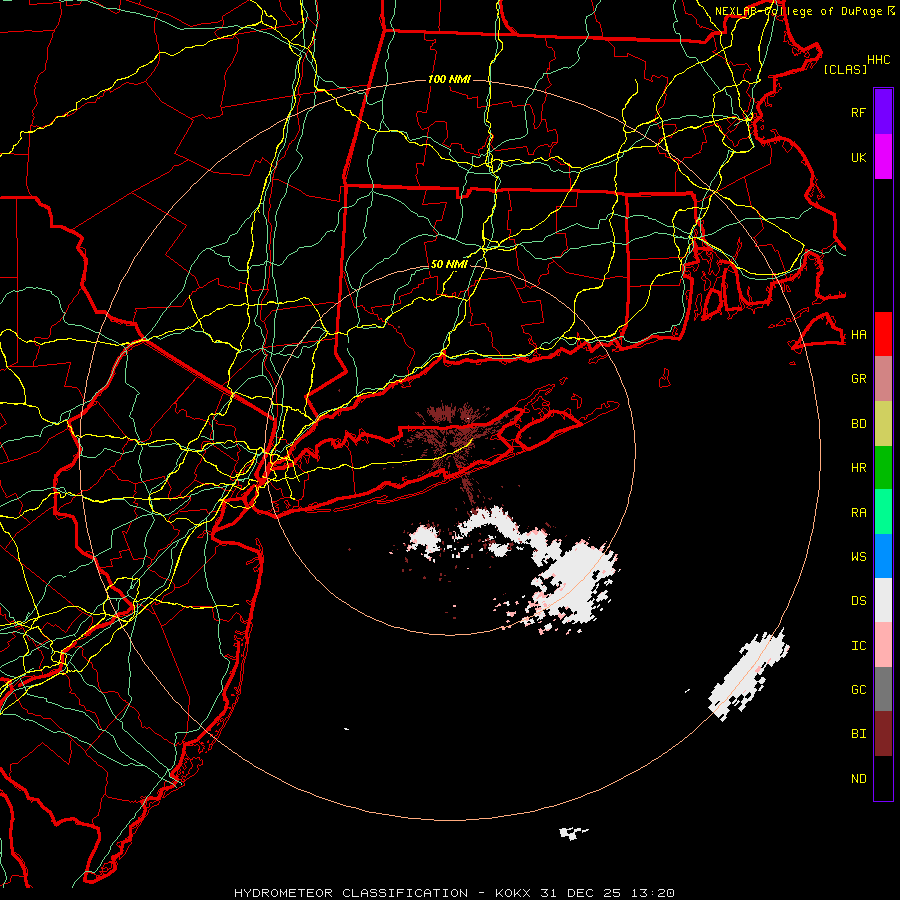
Task: Click the HA red legend swatch
Action: [x=883, y=334]
